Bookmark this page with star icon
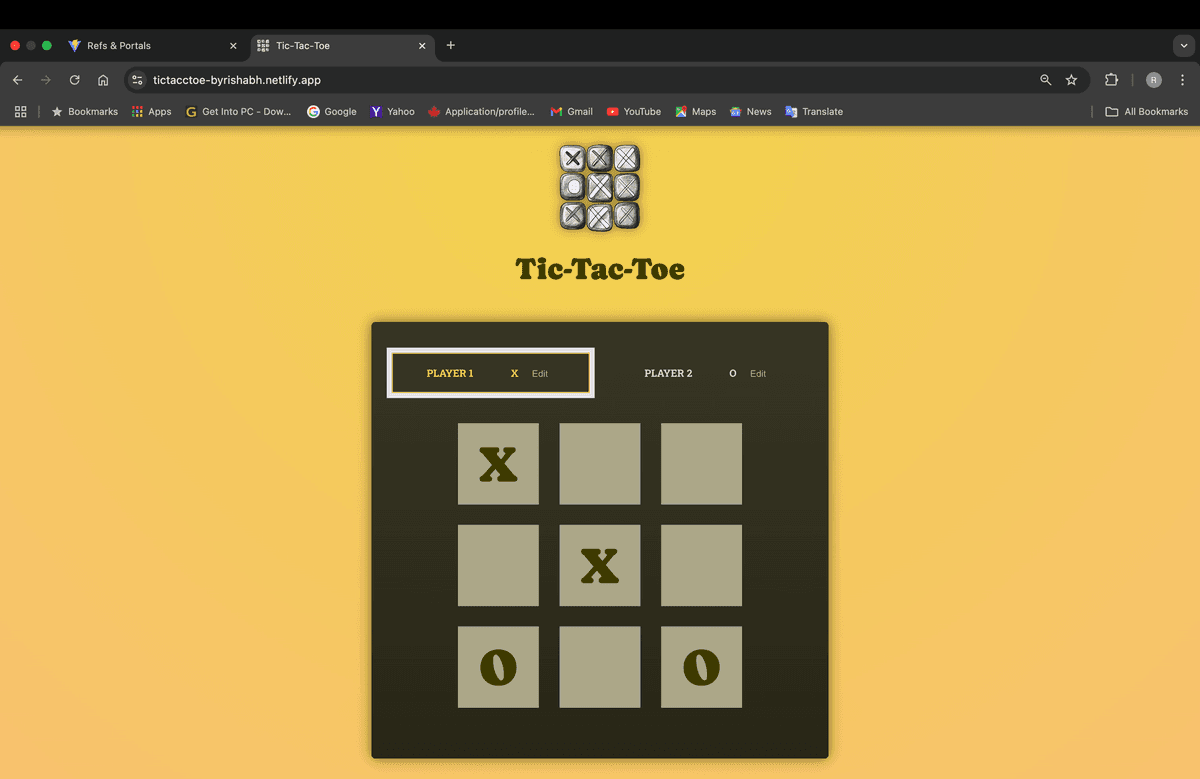This screenshot has height=779, width=1200. [1071, 80]
